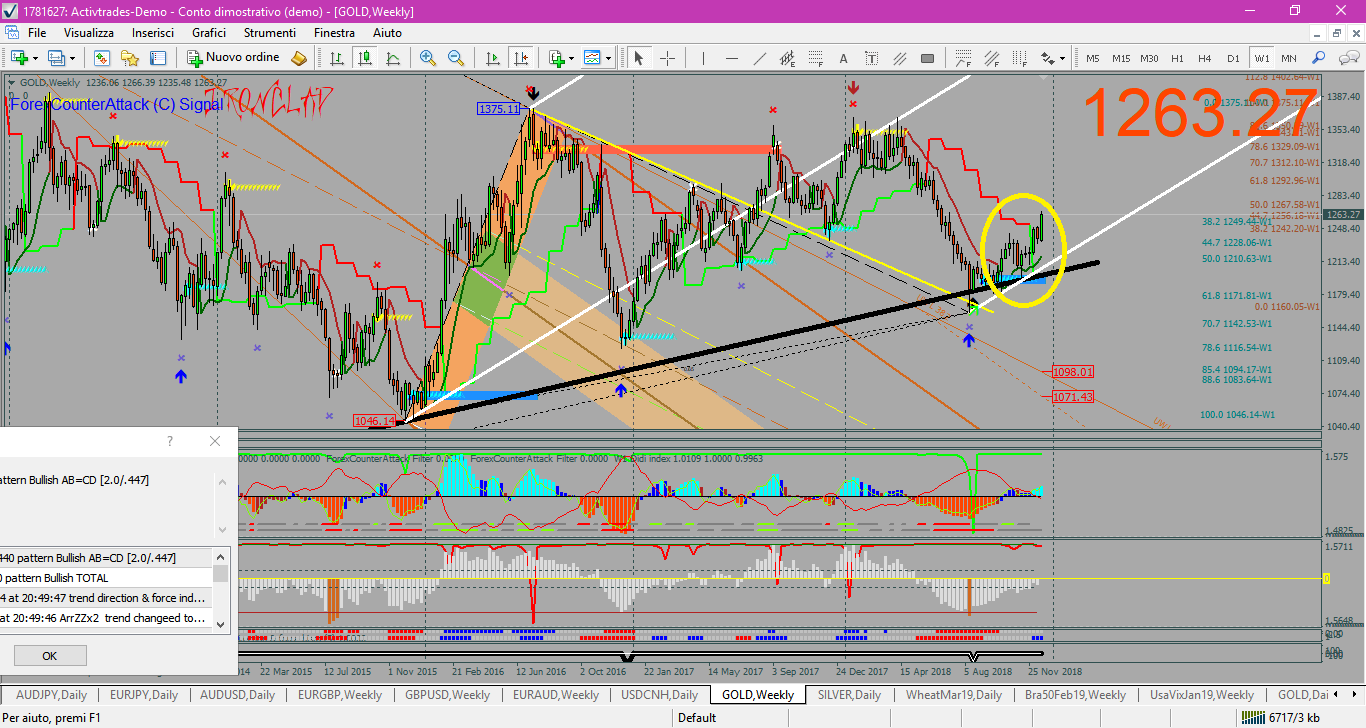Toggle chart shift
The height and width of the screenshot is (728, 1366).
pos(519,58)
